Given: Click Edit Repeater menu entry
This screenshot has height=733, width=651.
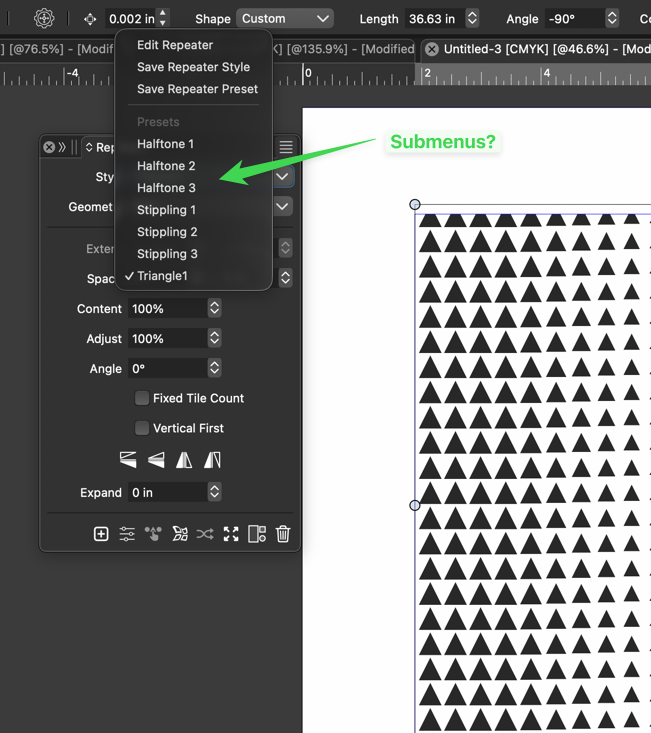Looking at the screenshot, I should 175,45.
